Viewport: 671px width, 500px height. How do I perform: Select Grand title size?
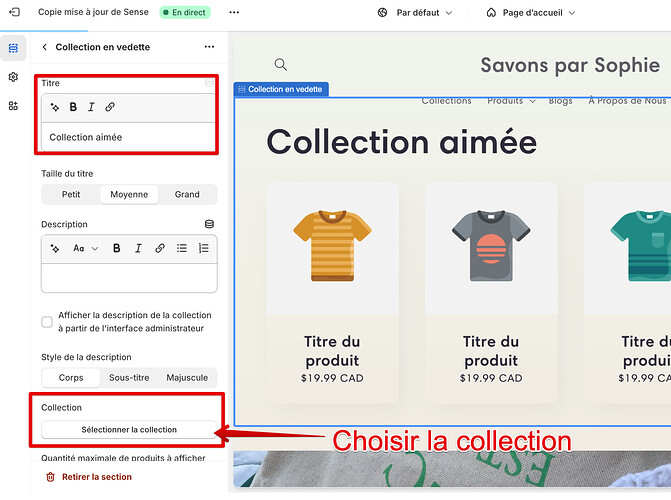(187, 194)
